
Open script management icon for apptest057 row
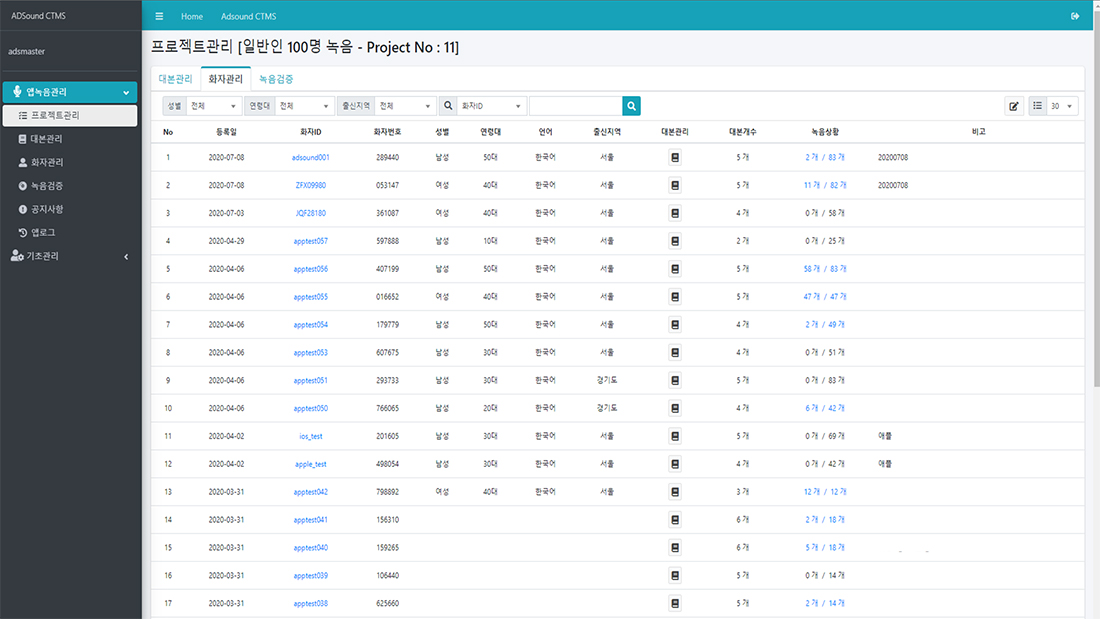pos(675,241)
